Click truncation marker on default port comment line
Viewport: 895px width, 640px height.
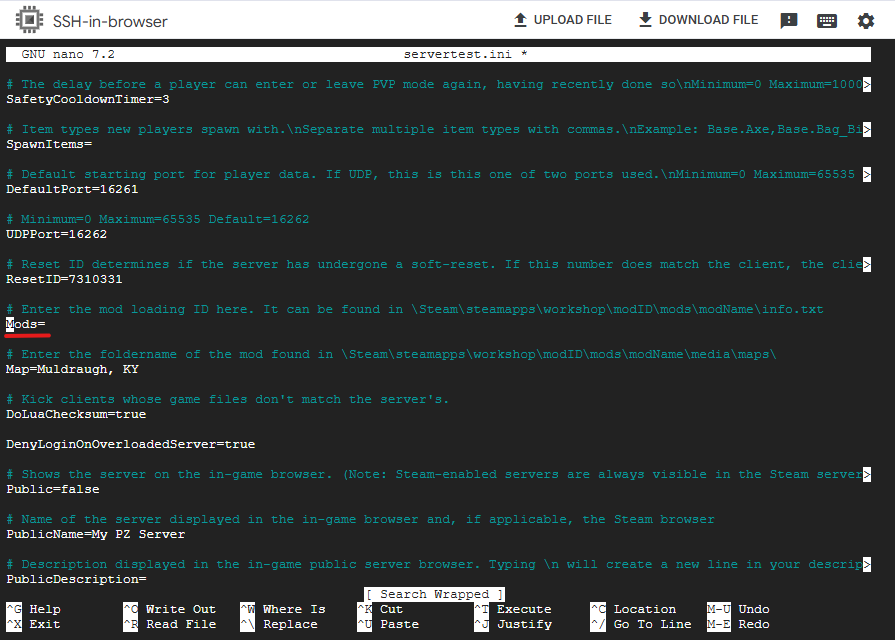(x=867, y=174)
